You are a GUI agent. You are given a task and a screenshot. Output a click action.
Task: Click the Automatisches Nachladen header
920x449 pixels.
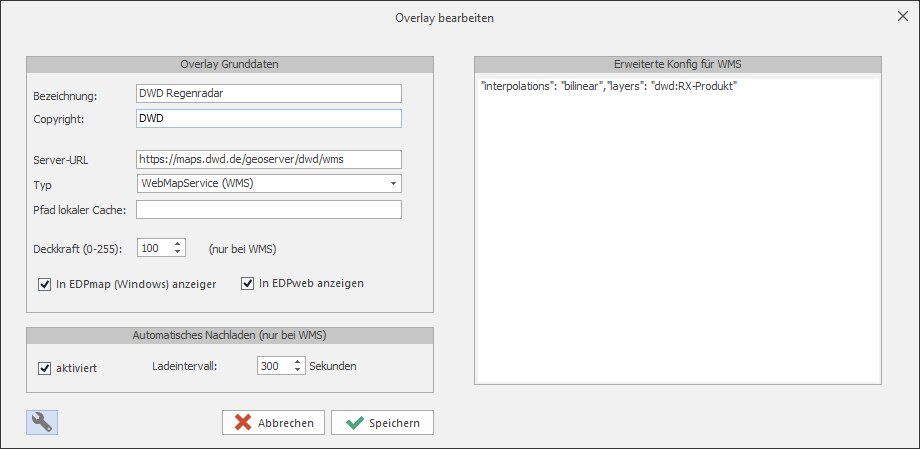[230, 336]
